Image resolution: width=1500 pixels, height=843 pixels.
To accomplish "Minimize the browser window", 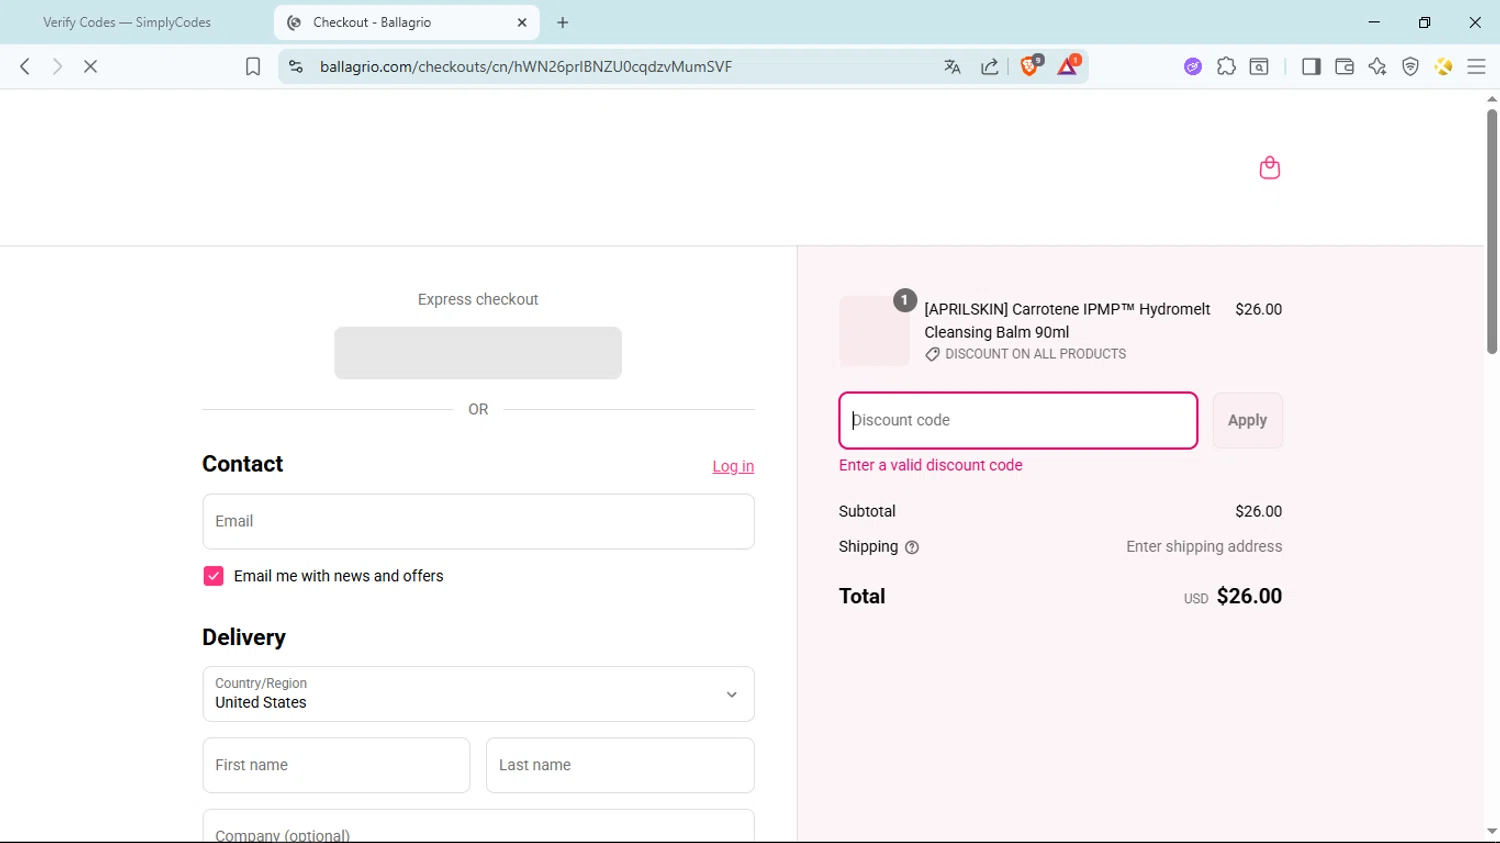I will point(1374,22).
